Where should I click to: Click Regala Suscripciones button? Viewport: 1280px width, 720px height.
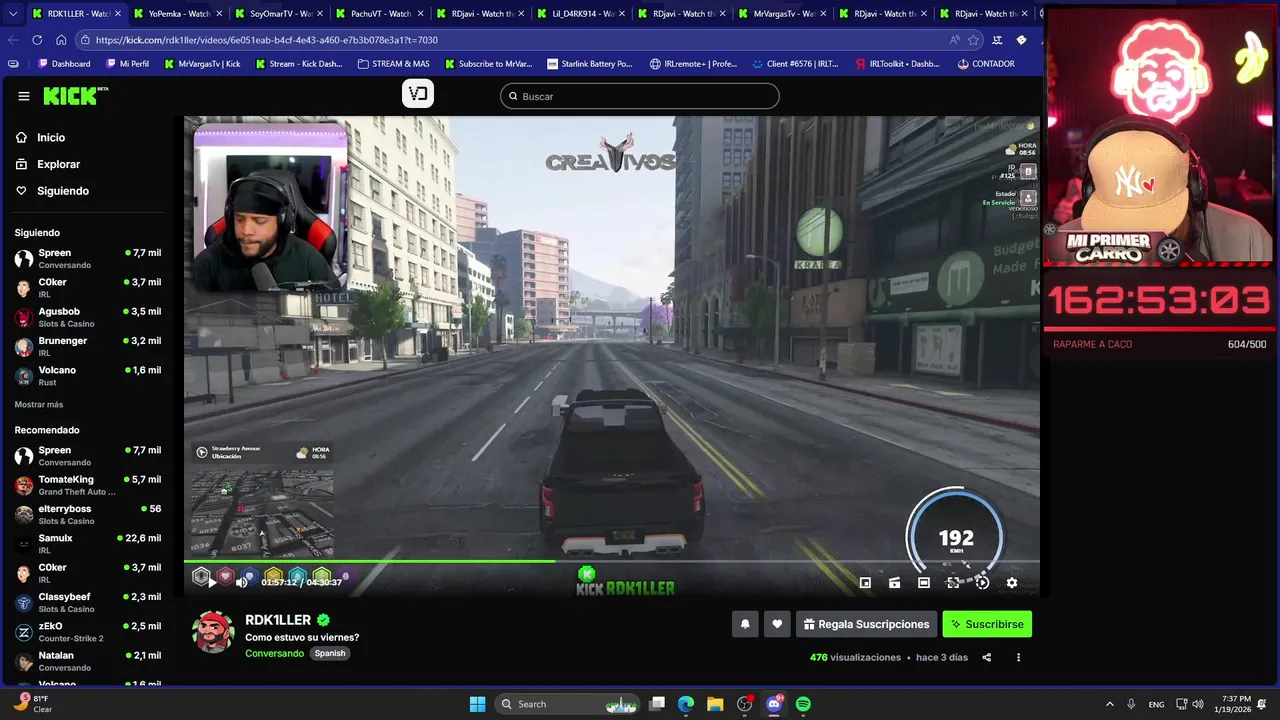pyautogui.click(x=866, y=624)
